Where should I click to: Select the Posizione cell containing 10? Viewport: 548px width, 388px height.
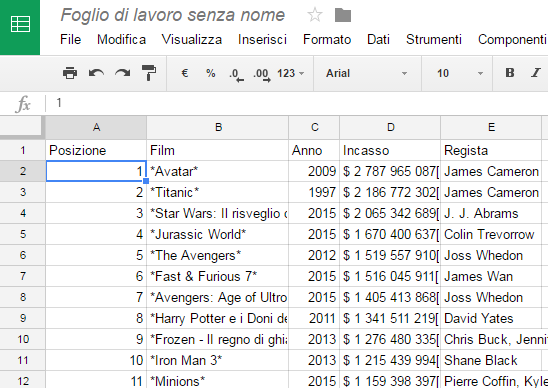(96, 360)
